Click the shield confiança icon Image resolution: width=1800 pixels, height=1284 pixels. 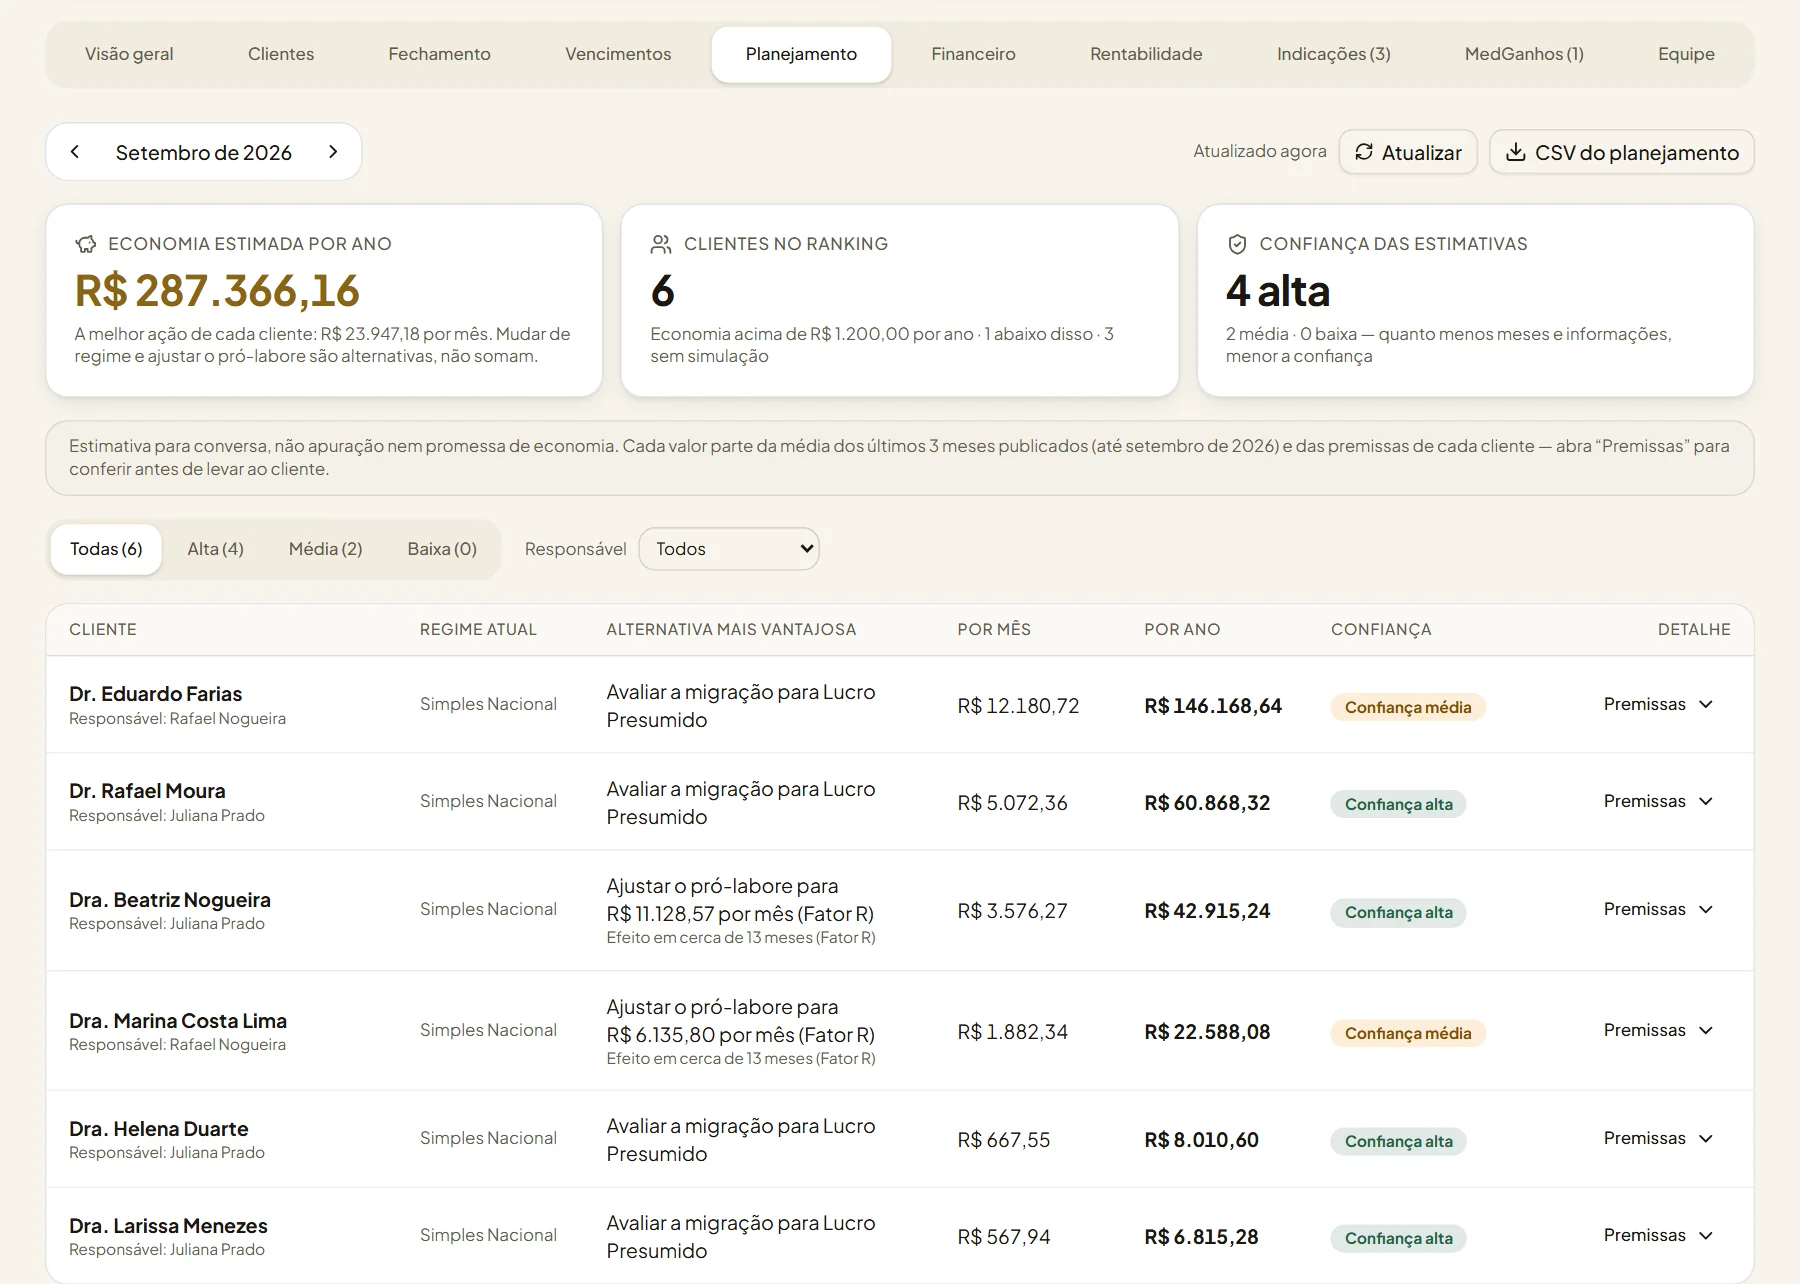click(x=1237, y=244)
